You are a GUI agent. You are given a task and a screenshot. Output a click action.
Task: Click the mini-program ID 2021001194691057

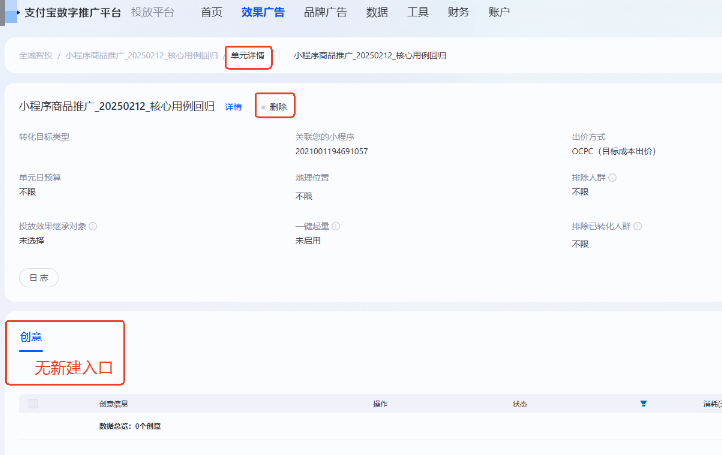332,151
